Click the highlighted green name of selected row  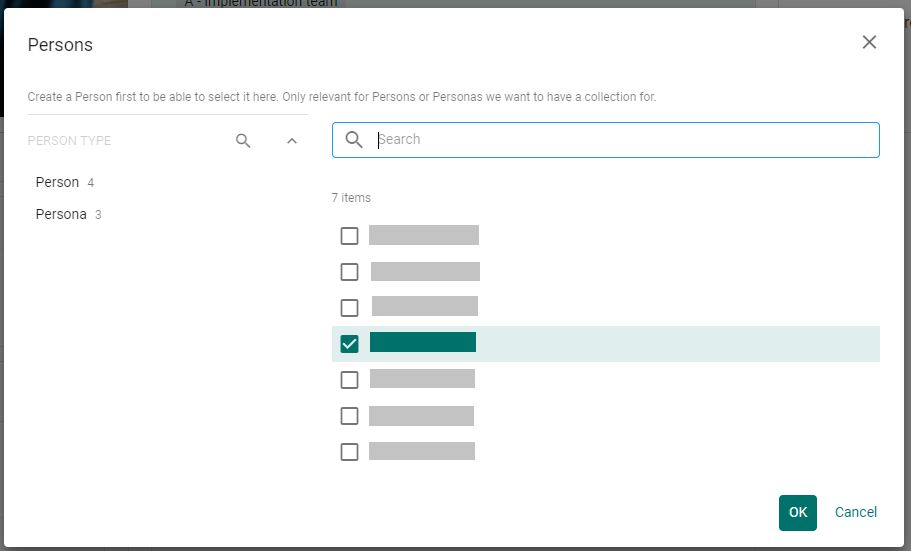coord(423,343)
